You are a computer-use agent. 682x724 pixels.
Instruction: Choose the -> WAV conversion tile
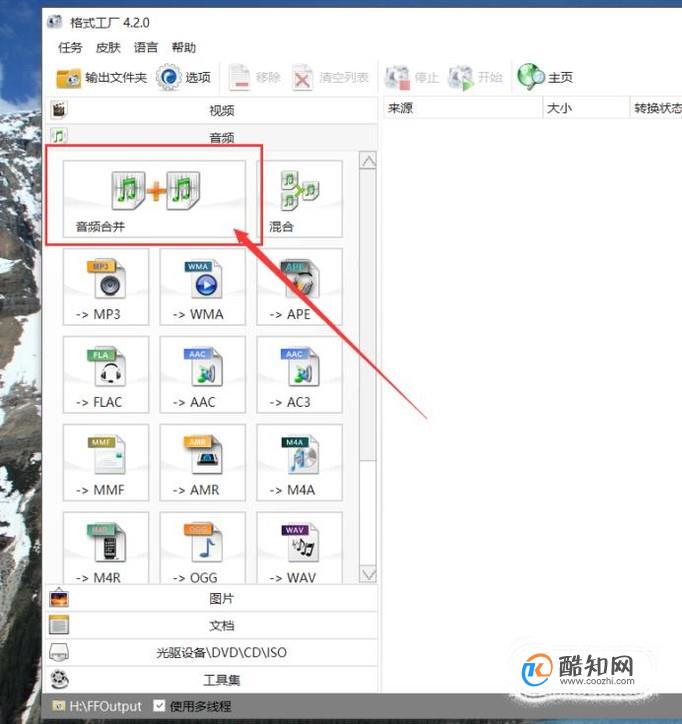pos(300,548)
